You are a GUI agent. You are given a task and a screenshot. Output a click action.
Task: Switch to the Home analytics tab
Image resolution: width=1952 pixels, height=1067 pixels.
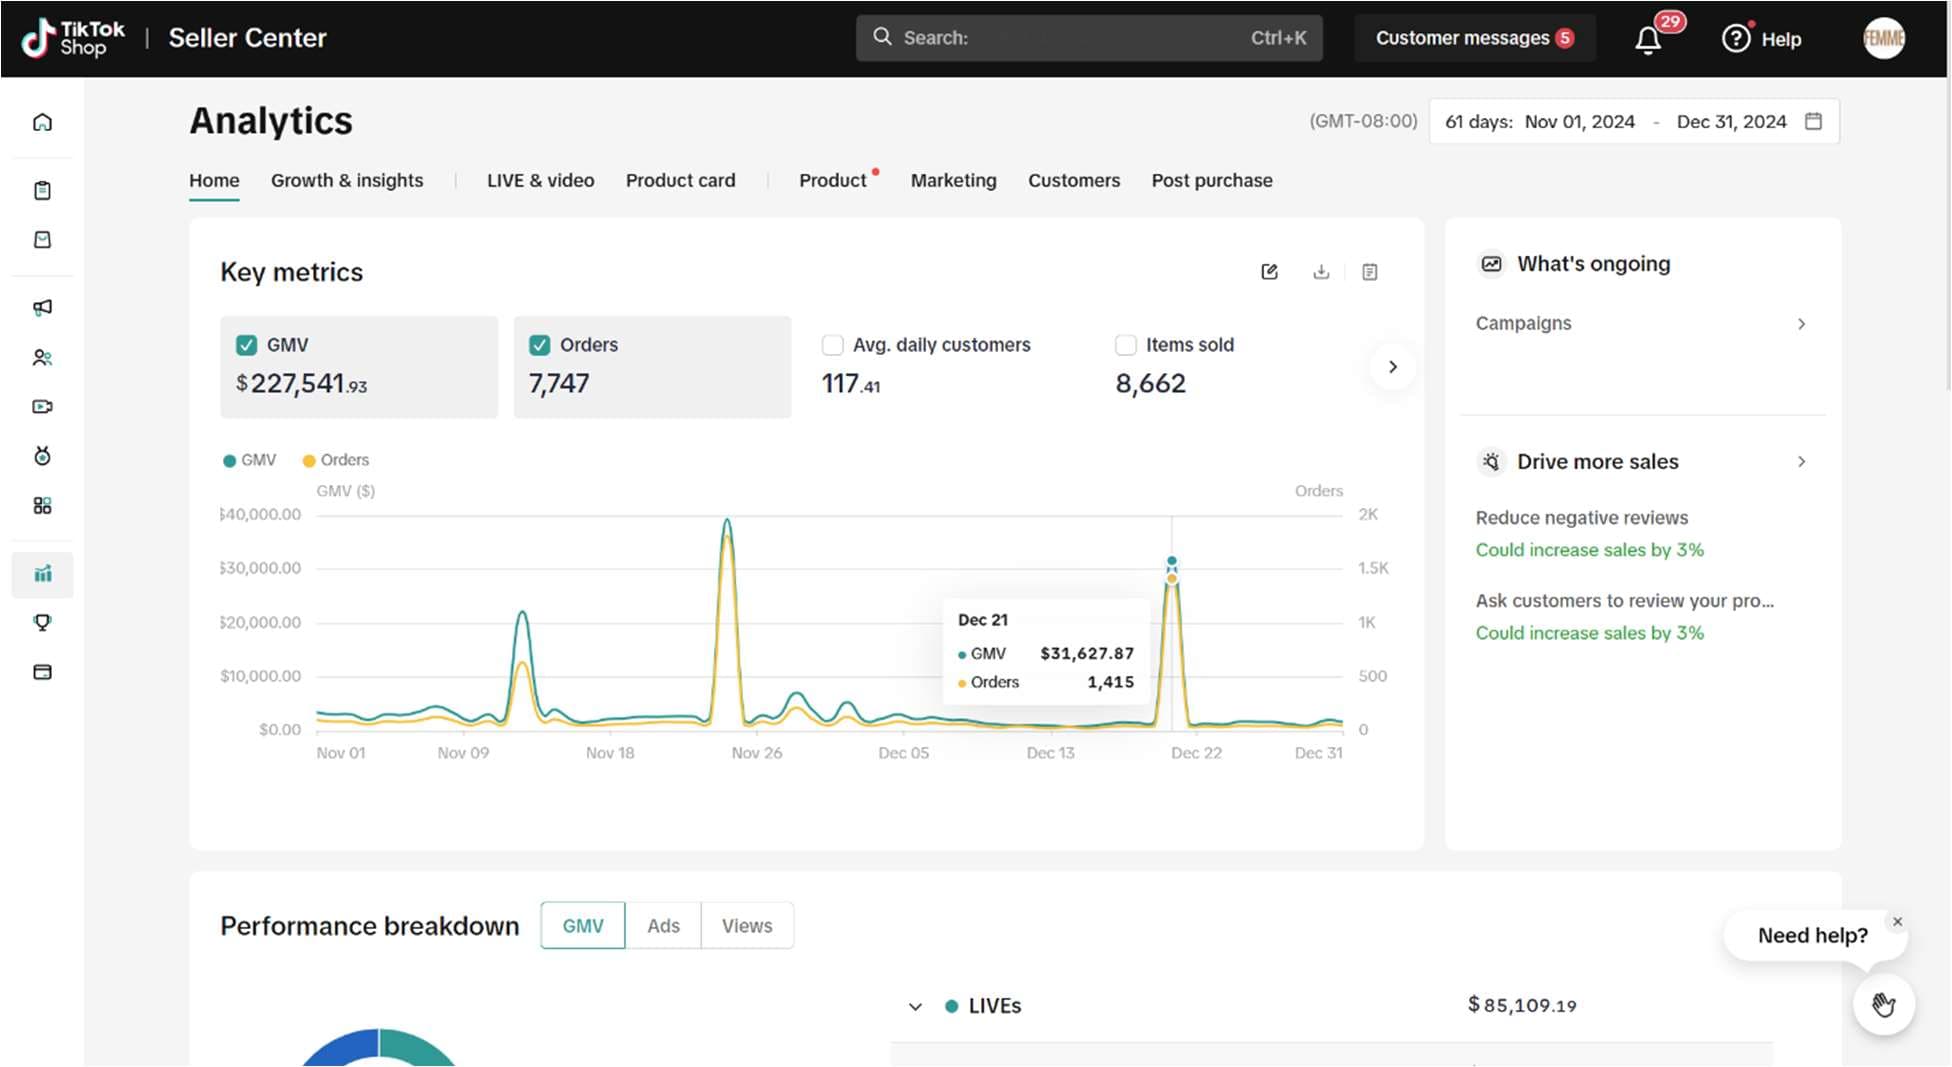pos(214,181)
